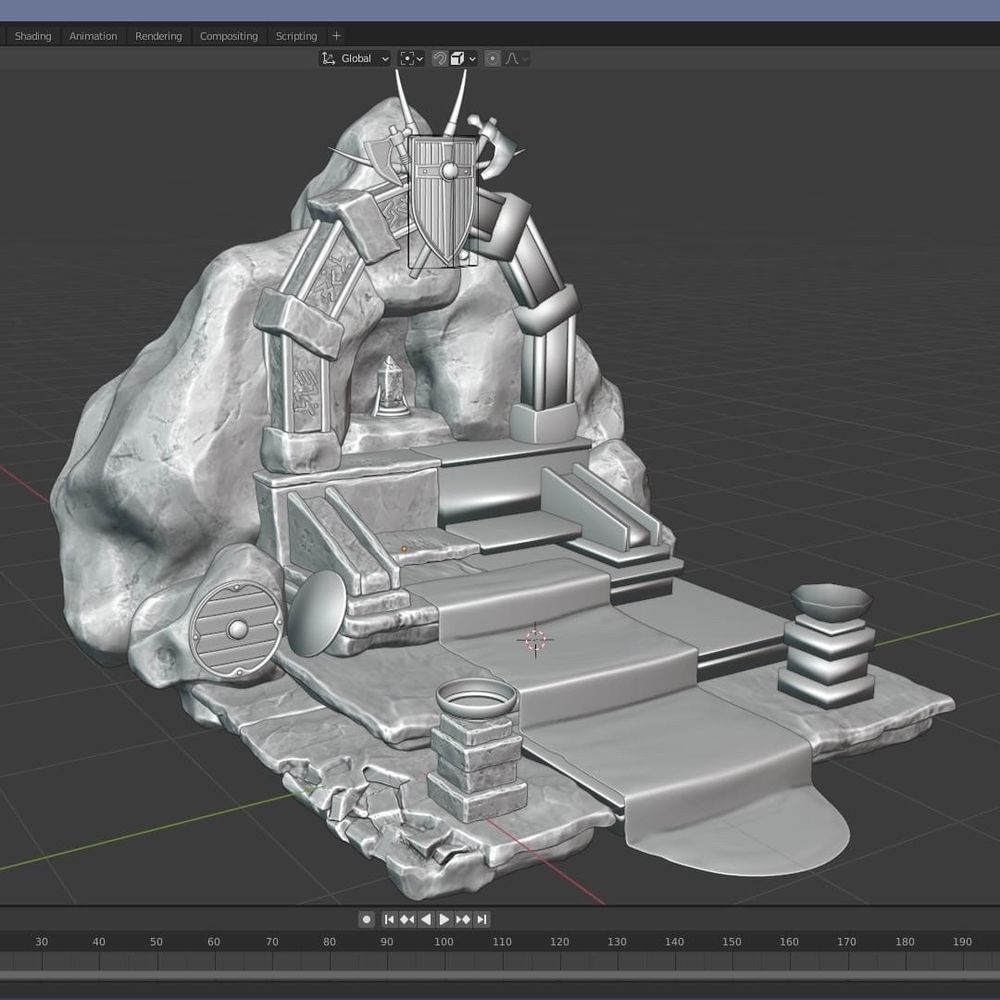Click frame 180 in the timeline

point(904,941)
